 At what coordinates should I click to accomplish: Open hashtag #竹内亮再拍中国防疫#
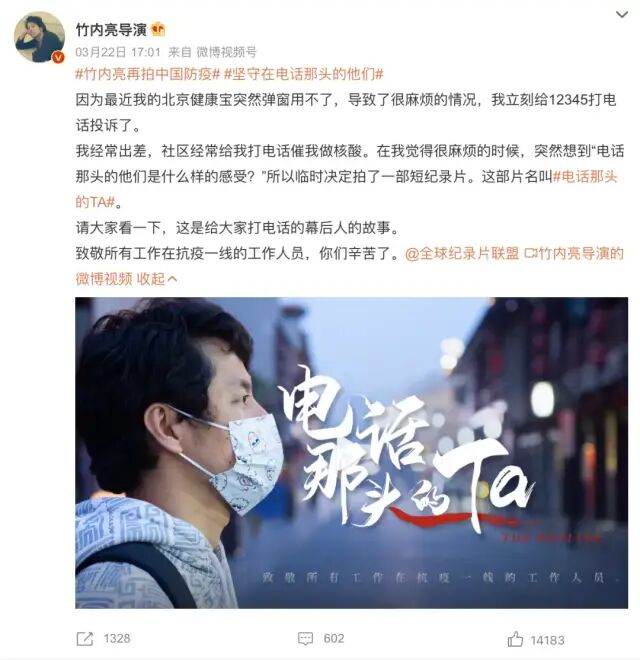[x=148, y=74]
